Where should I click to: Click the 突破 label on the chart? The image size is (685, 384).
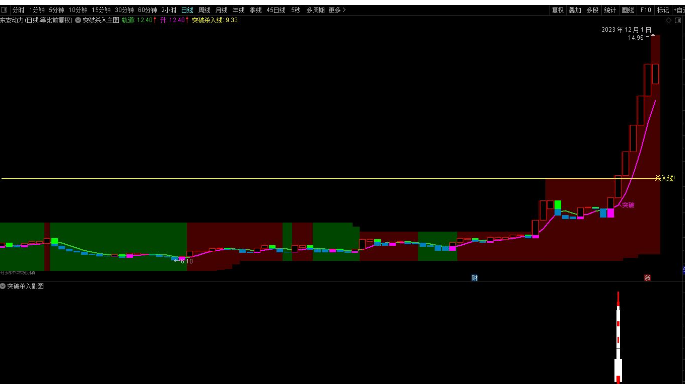tap(628, 205)
